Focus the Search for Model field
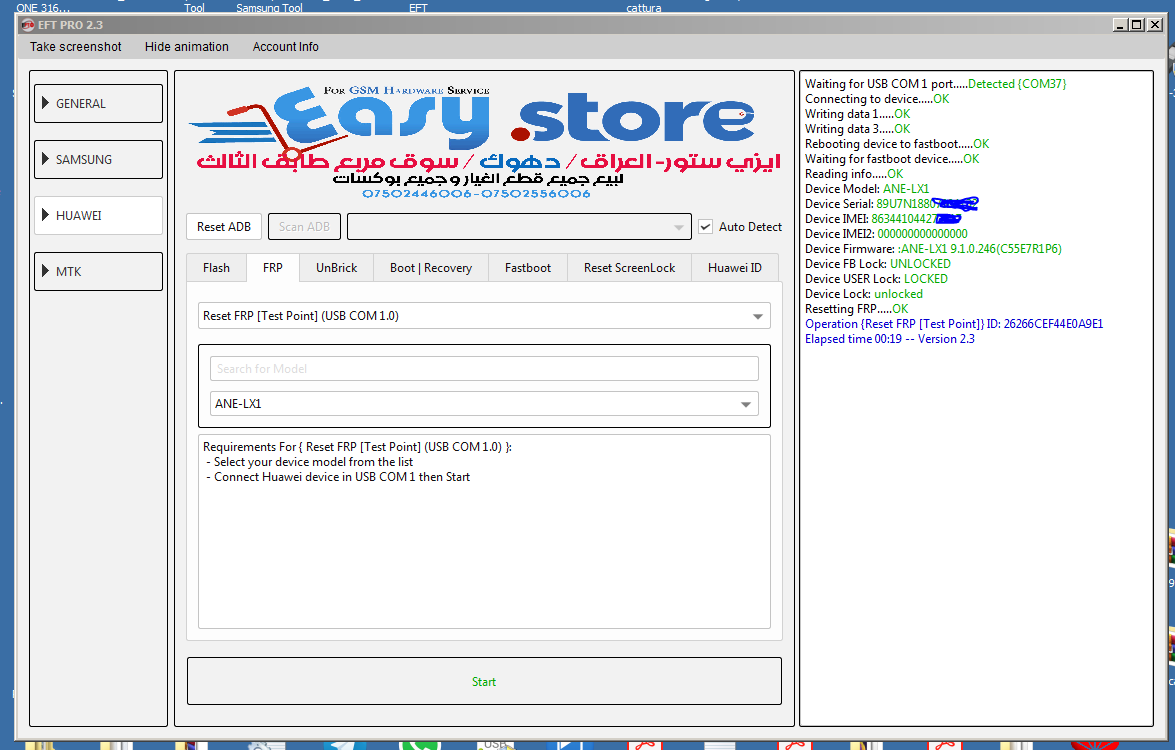The height and width of the screenshot is (750, 1175). [x=484, y=369]
